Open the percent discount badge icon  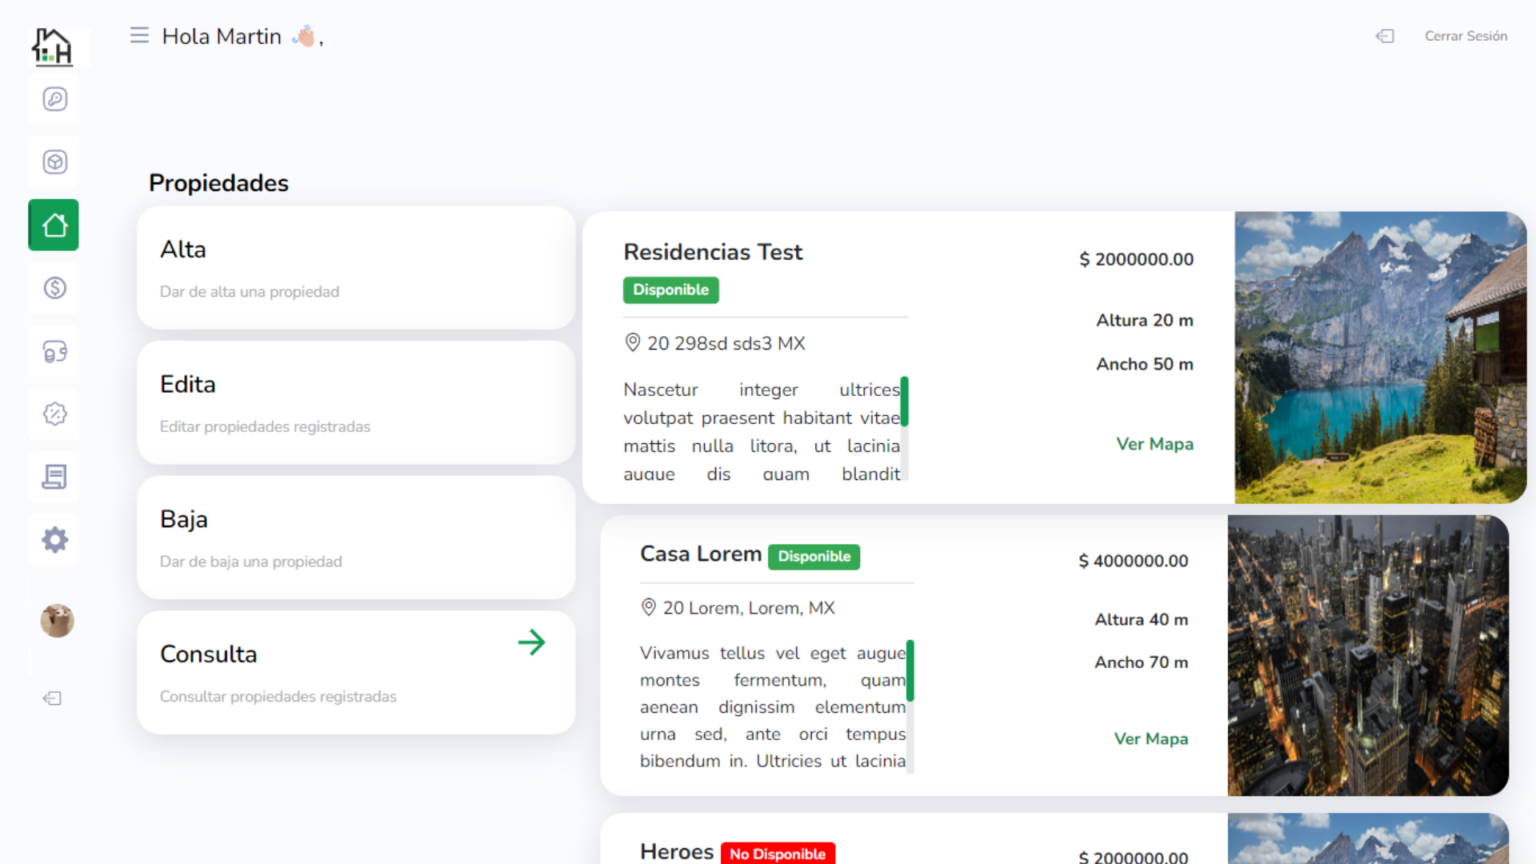click(x=55, y=414)
